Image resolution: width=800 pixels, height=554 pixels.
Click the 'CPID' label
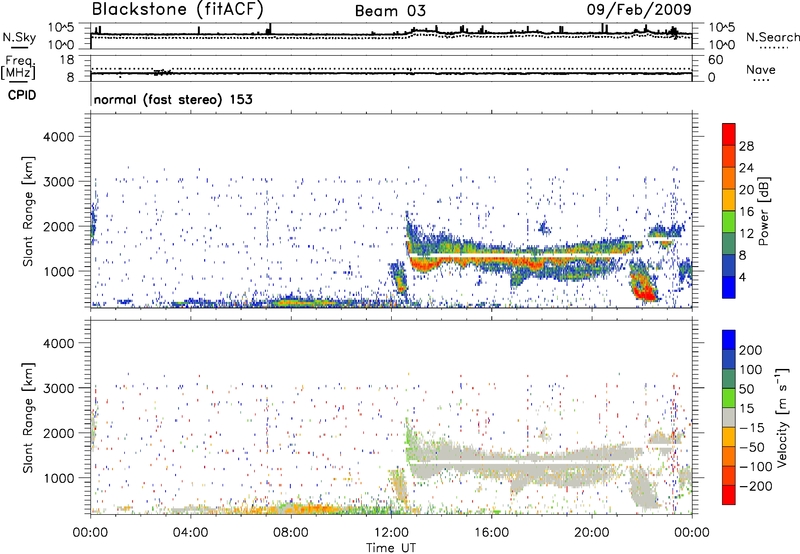22,95
